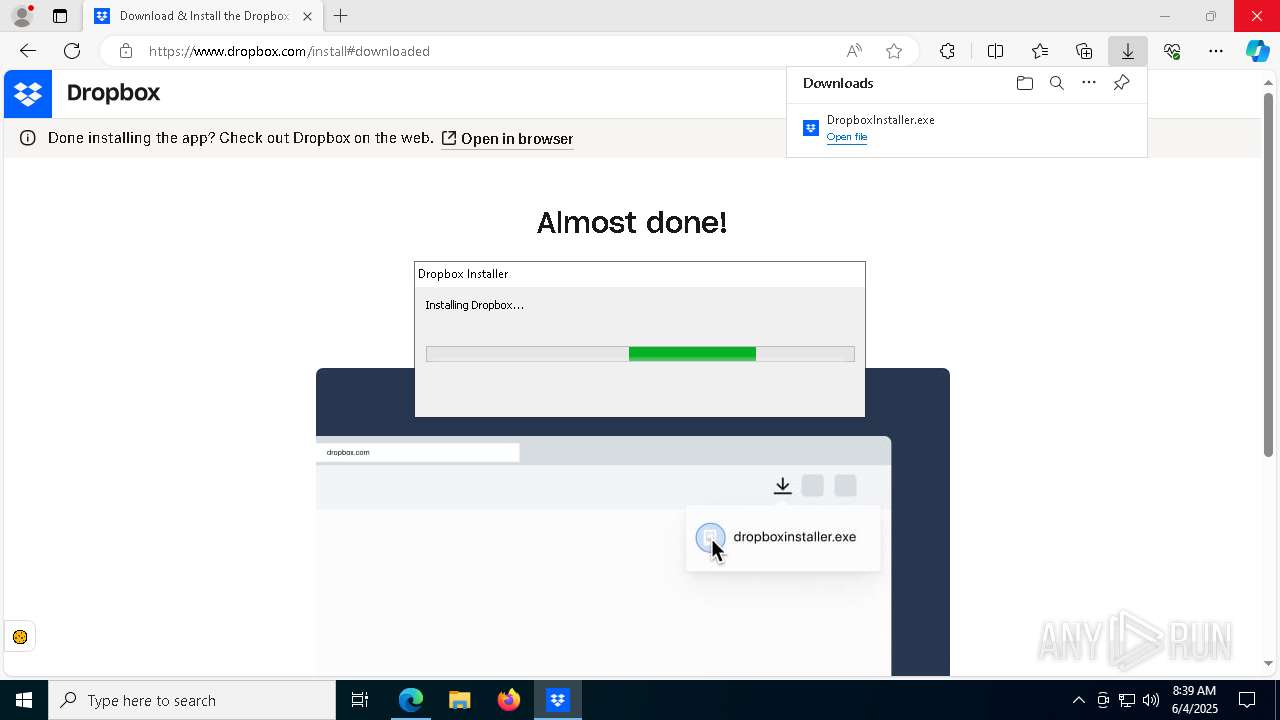Pin the Downloads panel
Screen dimensions: 1280x720
coord(1121,83)
